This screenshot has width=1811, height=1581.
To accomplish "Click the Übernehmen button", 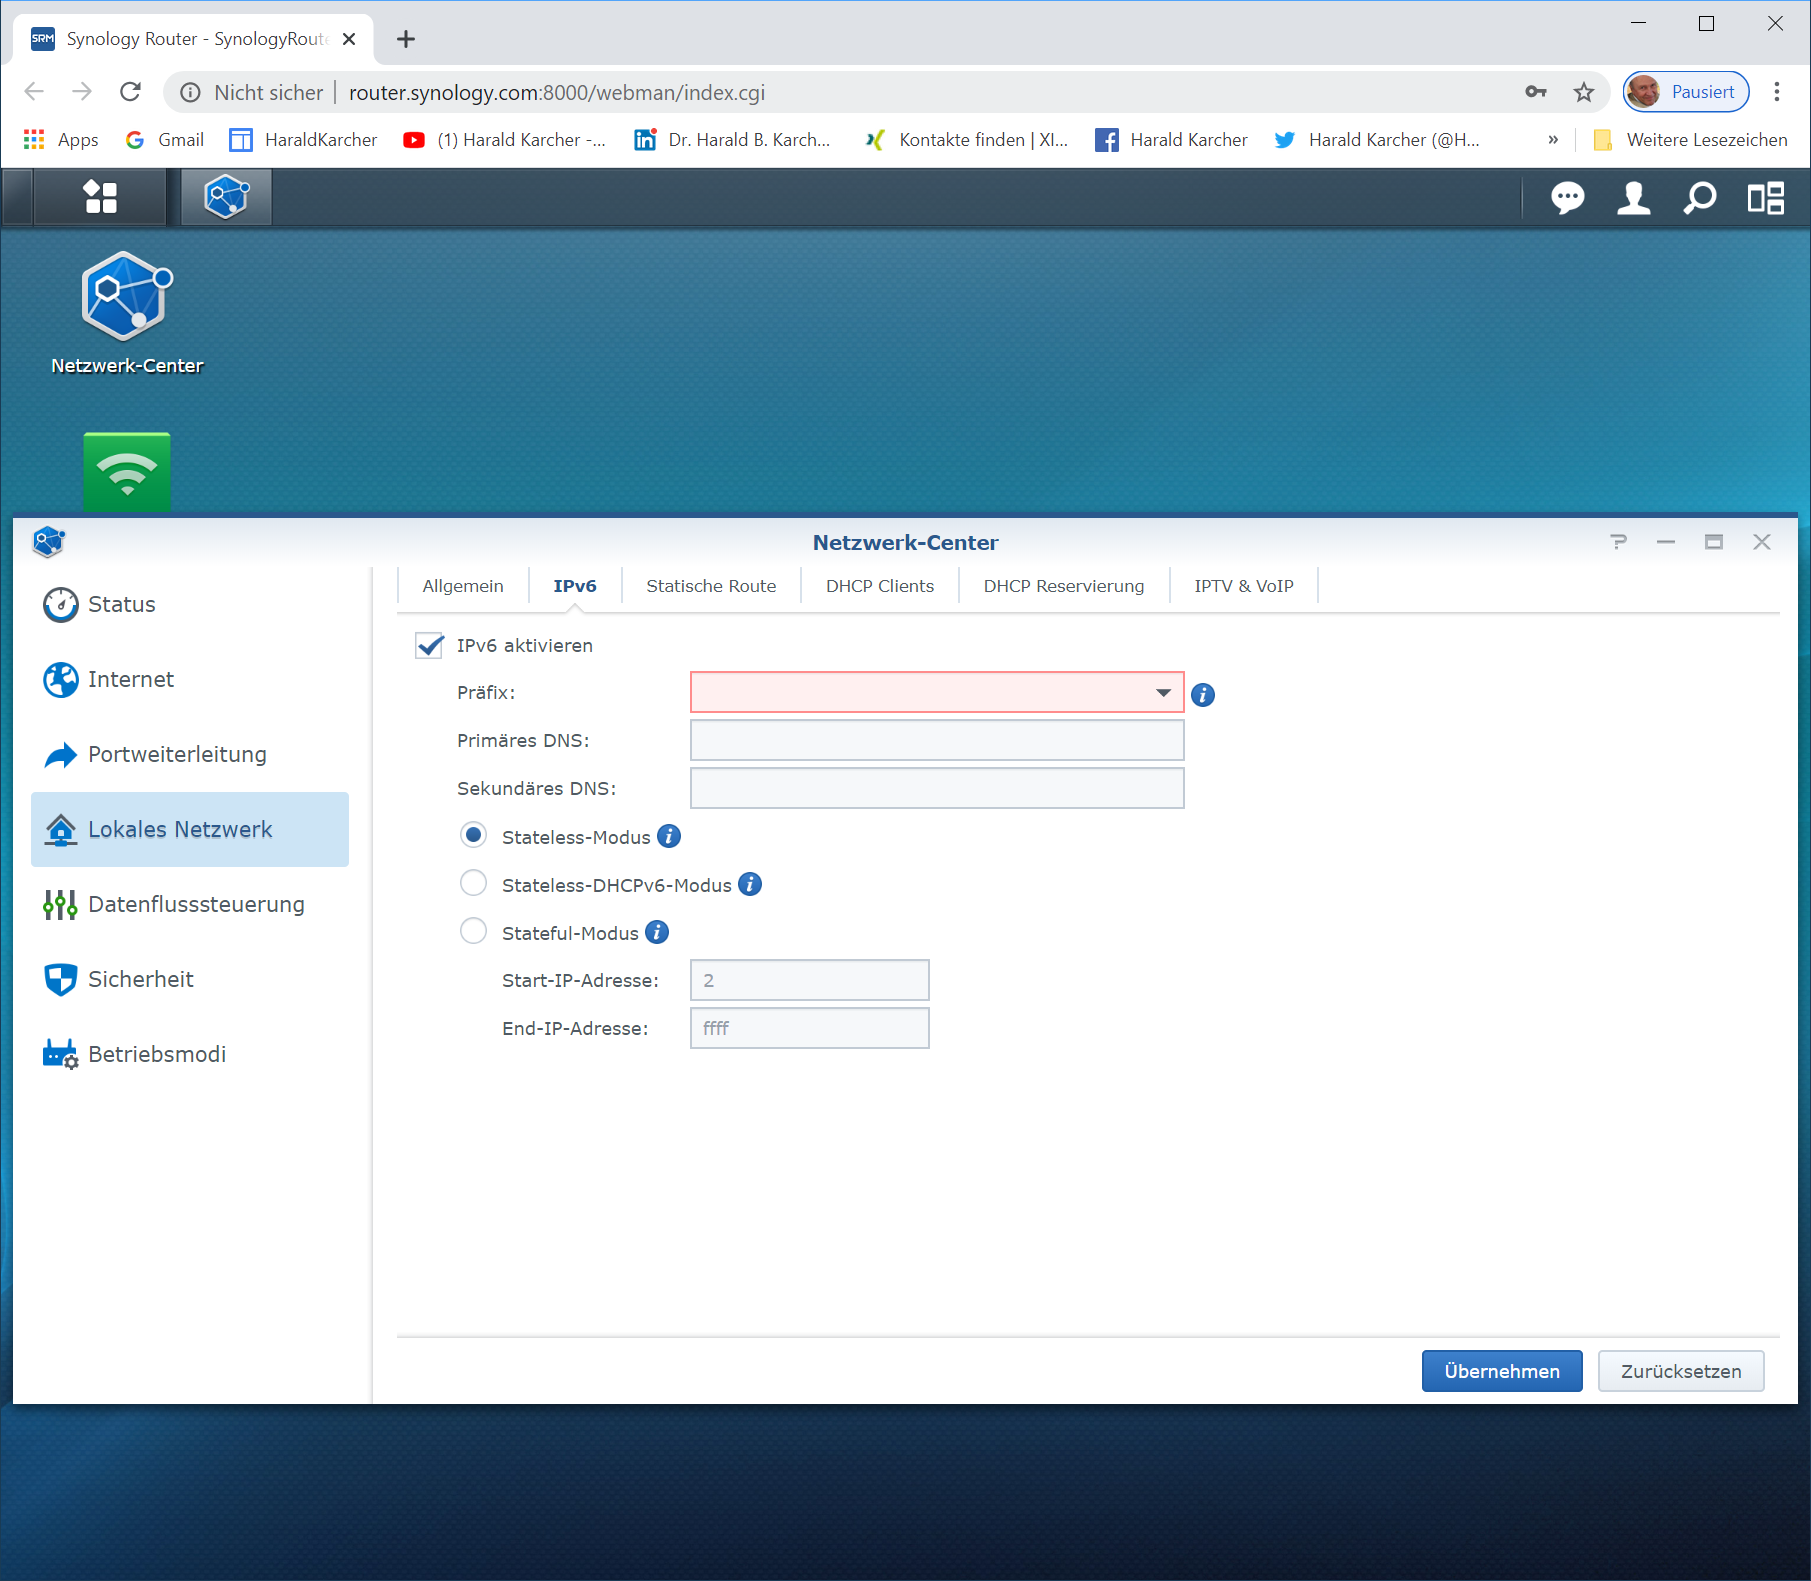I will pos(1501,1371).
